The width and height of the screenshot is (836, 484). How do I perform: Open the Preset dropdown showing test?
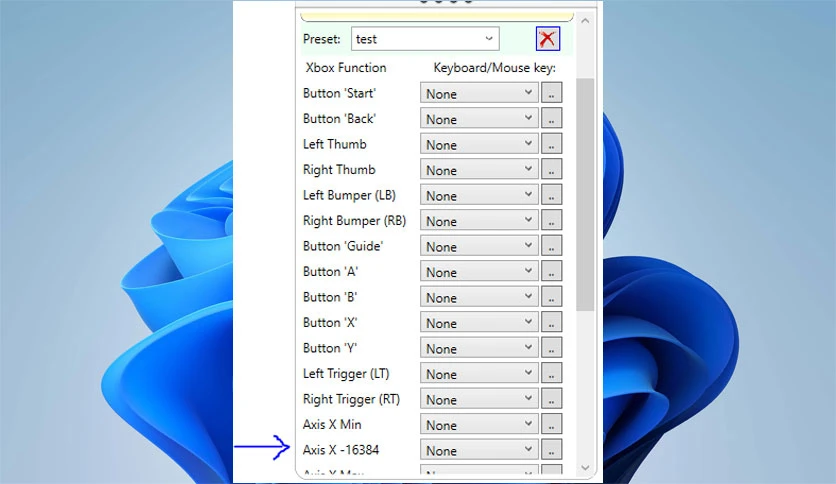425,39
